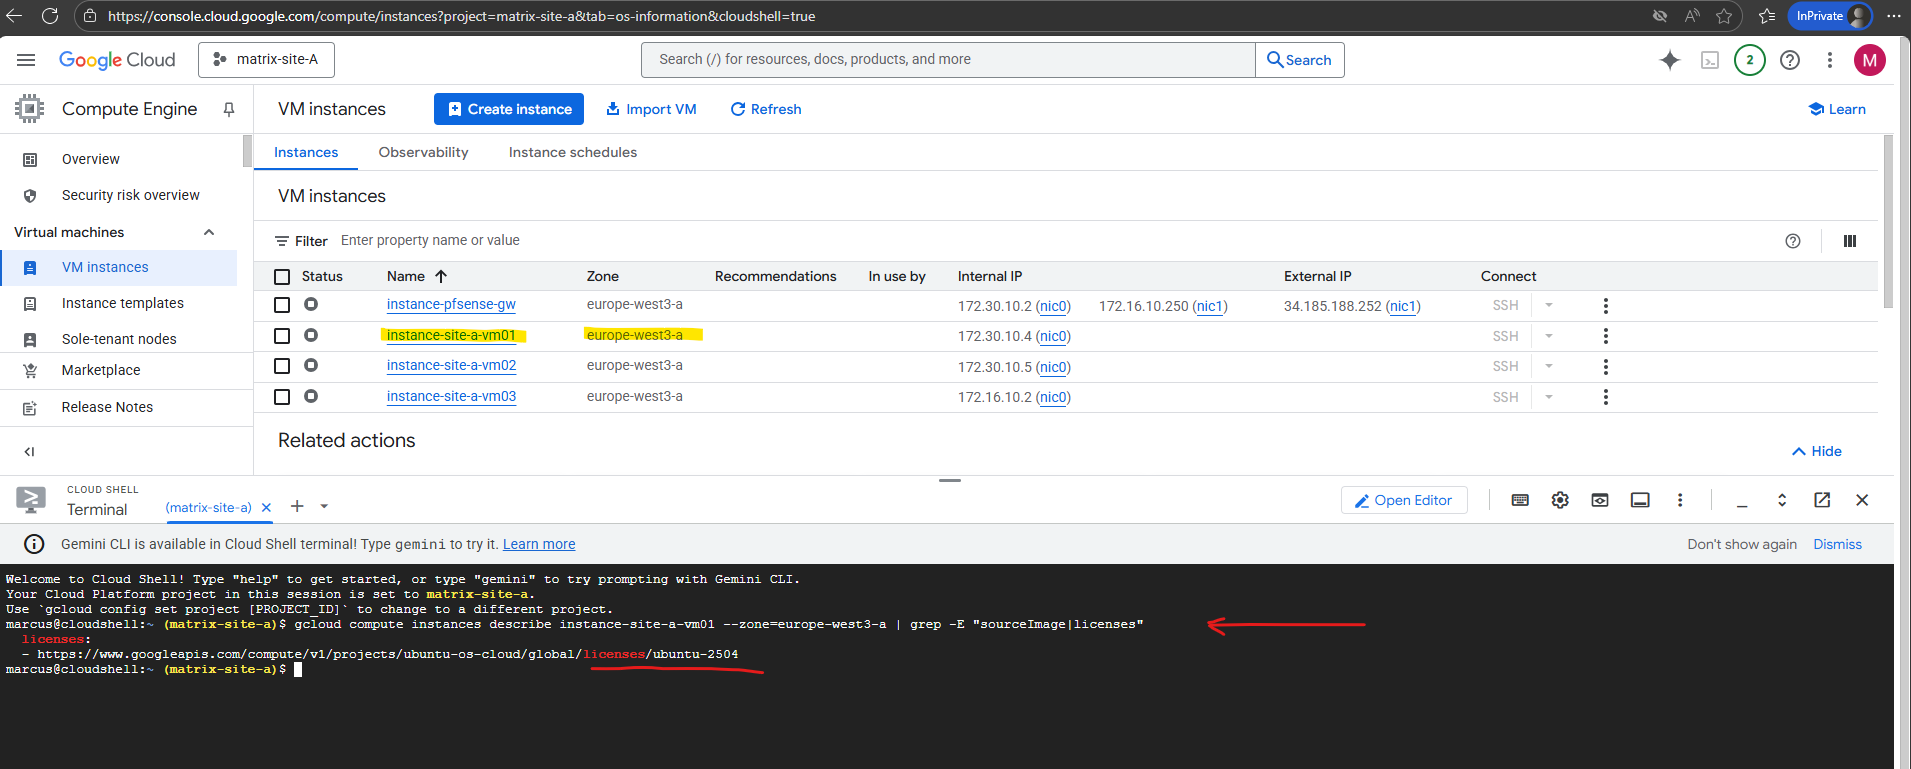
Task: Collapse the Virtual machines sidebar section
Action: coord(209,232)
